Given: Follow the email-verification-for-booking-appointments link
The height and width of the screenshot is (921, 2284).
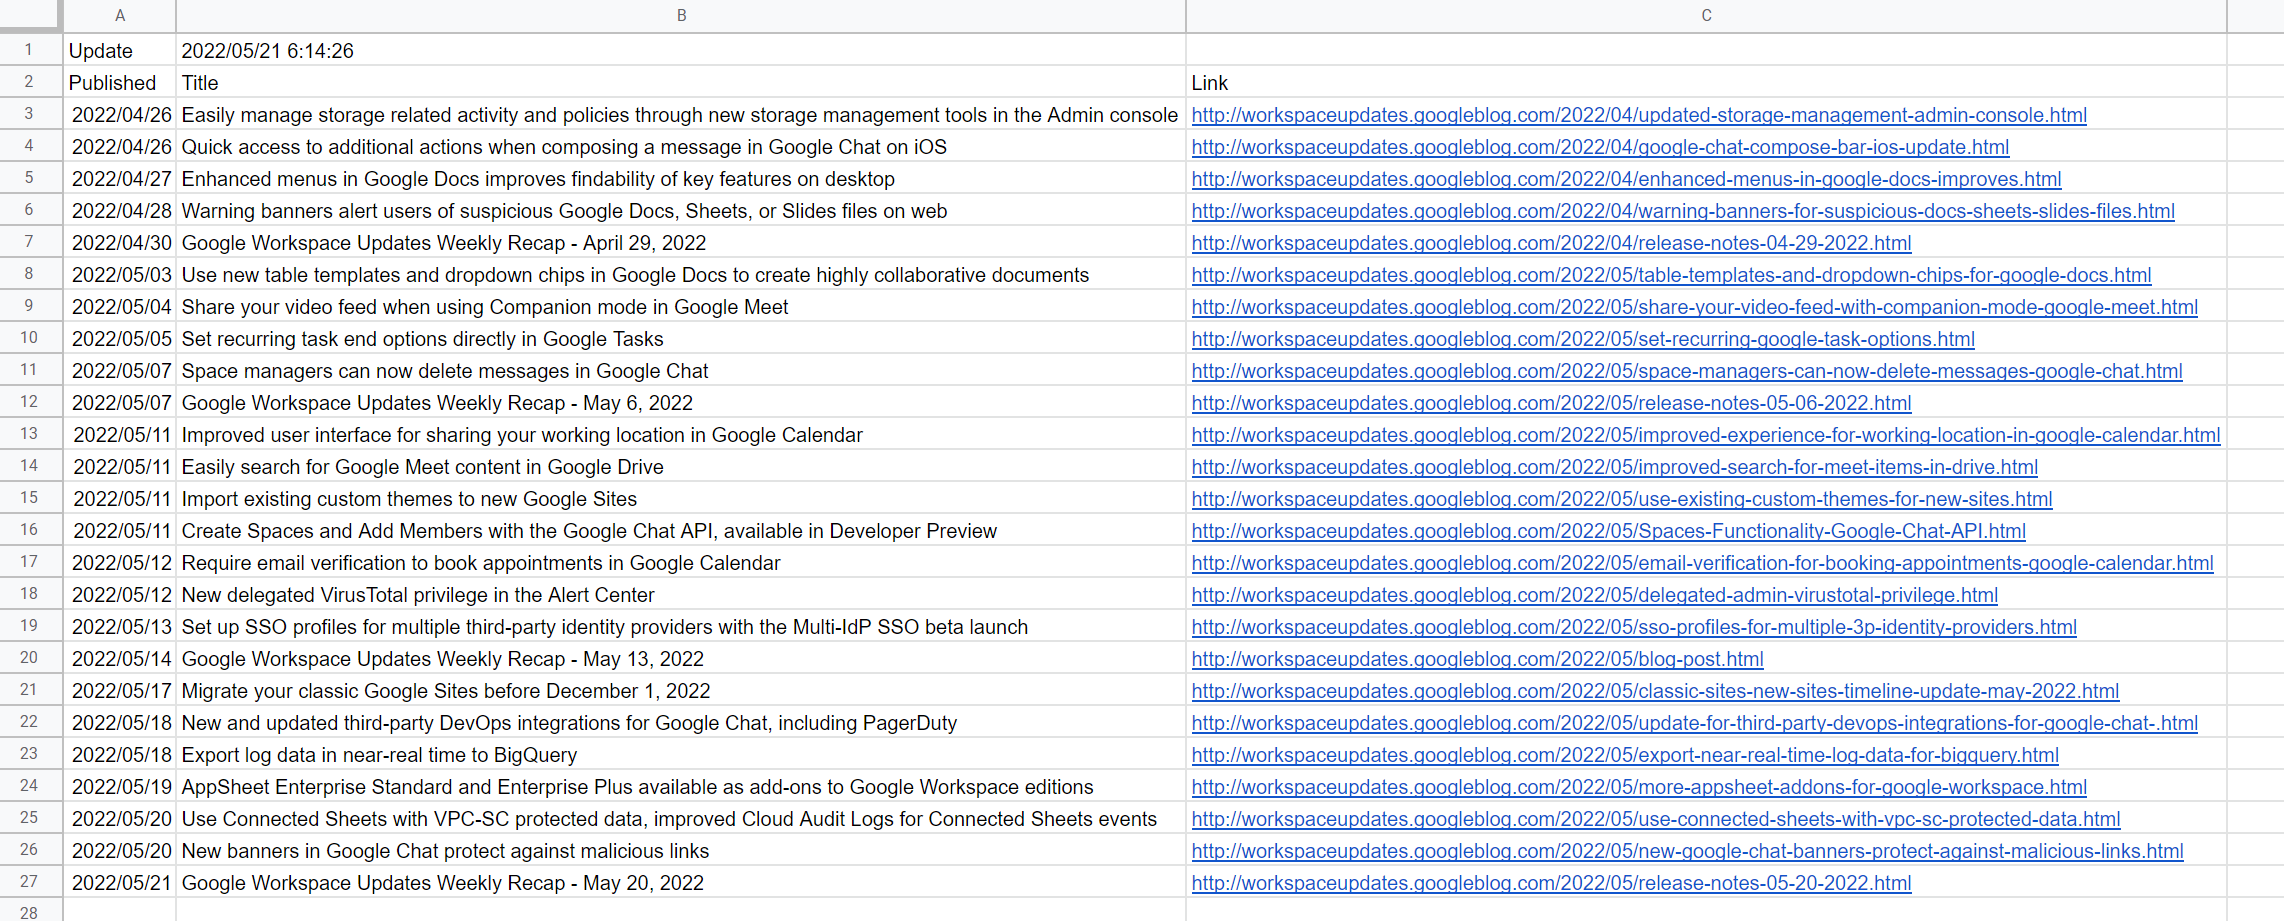Looking at the screenshot, I should tap(1702, 563).
